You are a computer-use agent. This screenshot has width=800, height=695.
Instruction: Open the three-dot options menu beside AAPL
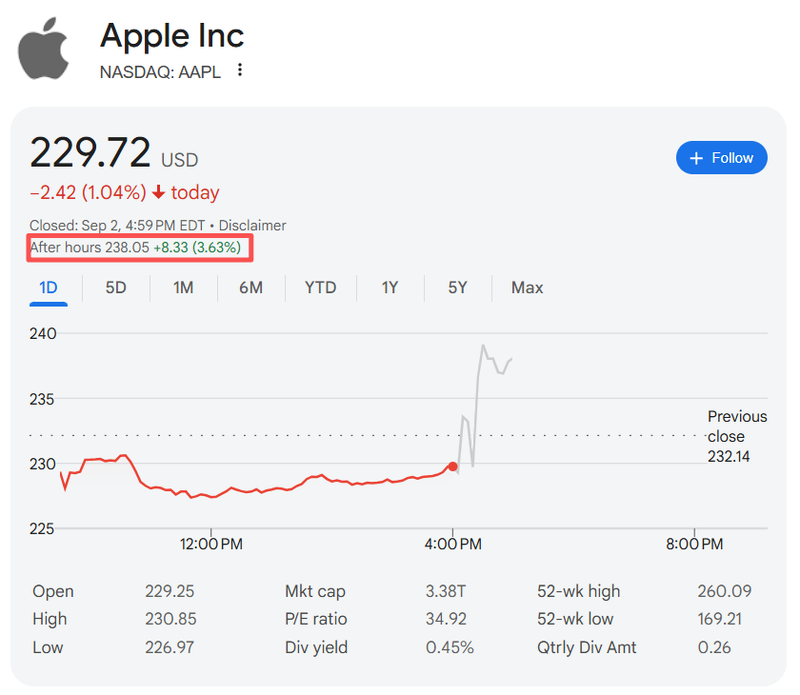239,71
